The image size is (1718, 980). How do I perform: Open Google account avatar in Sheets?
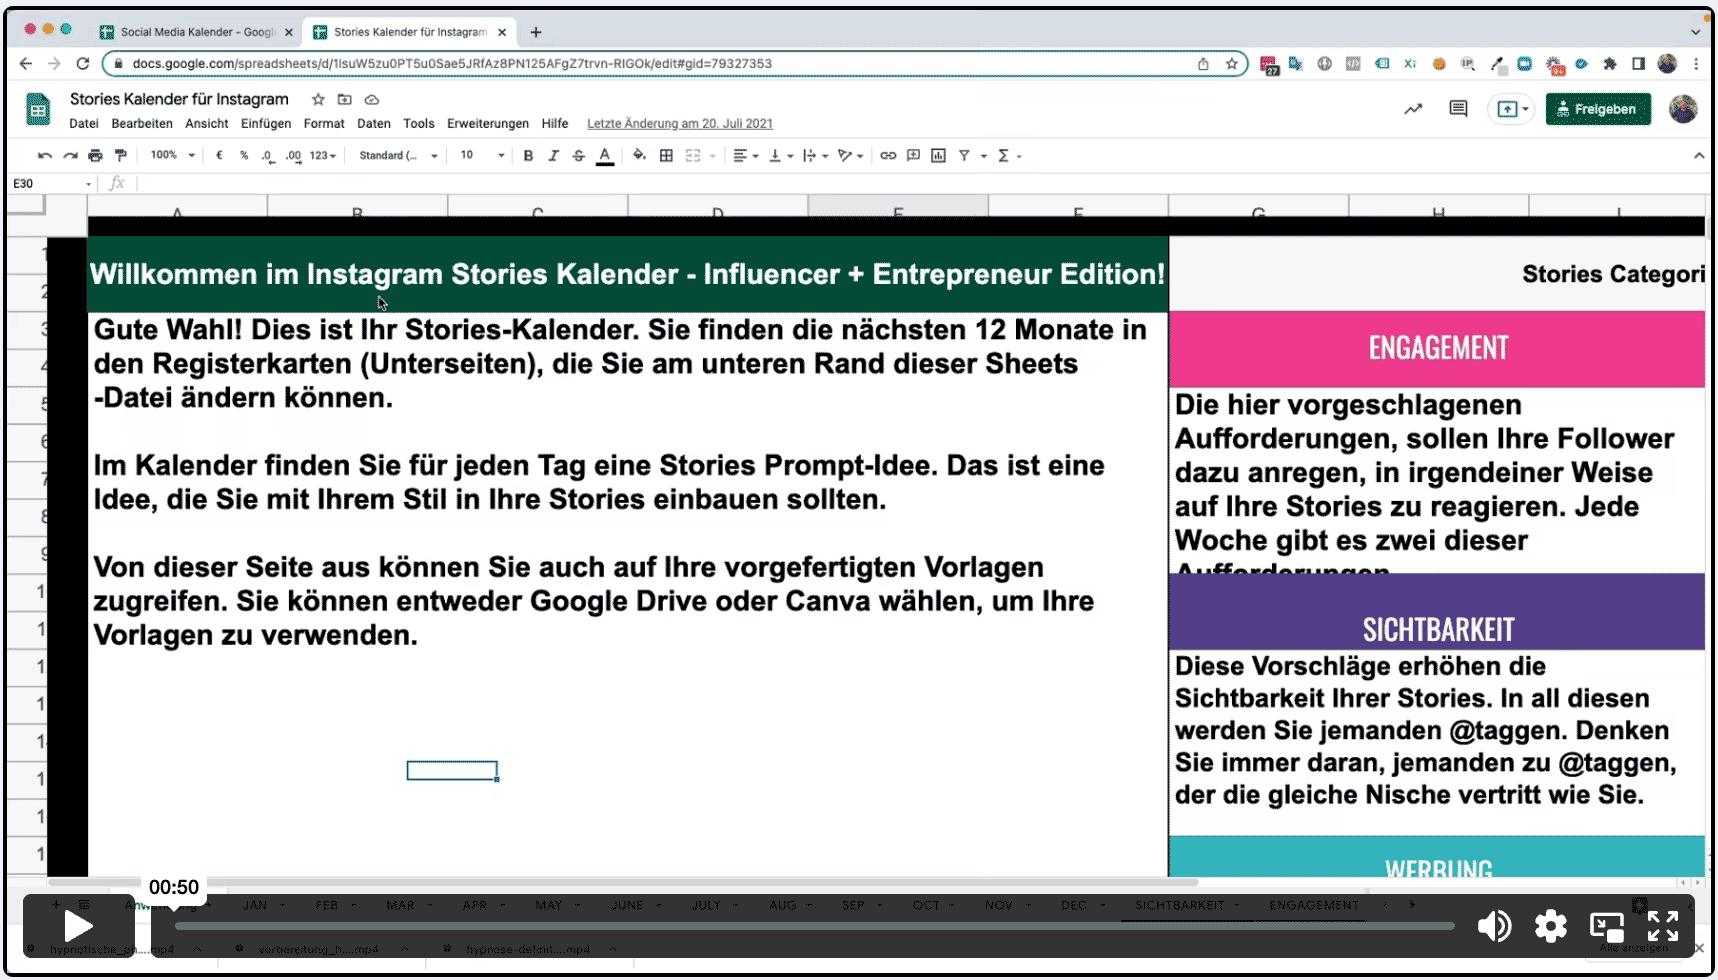(1683, 109)
